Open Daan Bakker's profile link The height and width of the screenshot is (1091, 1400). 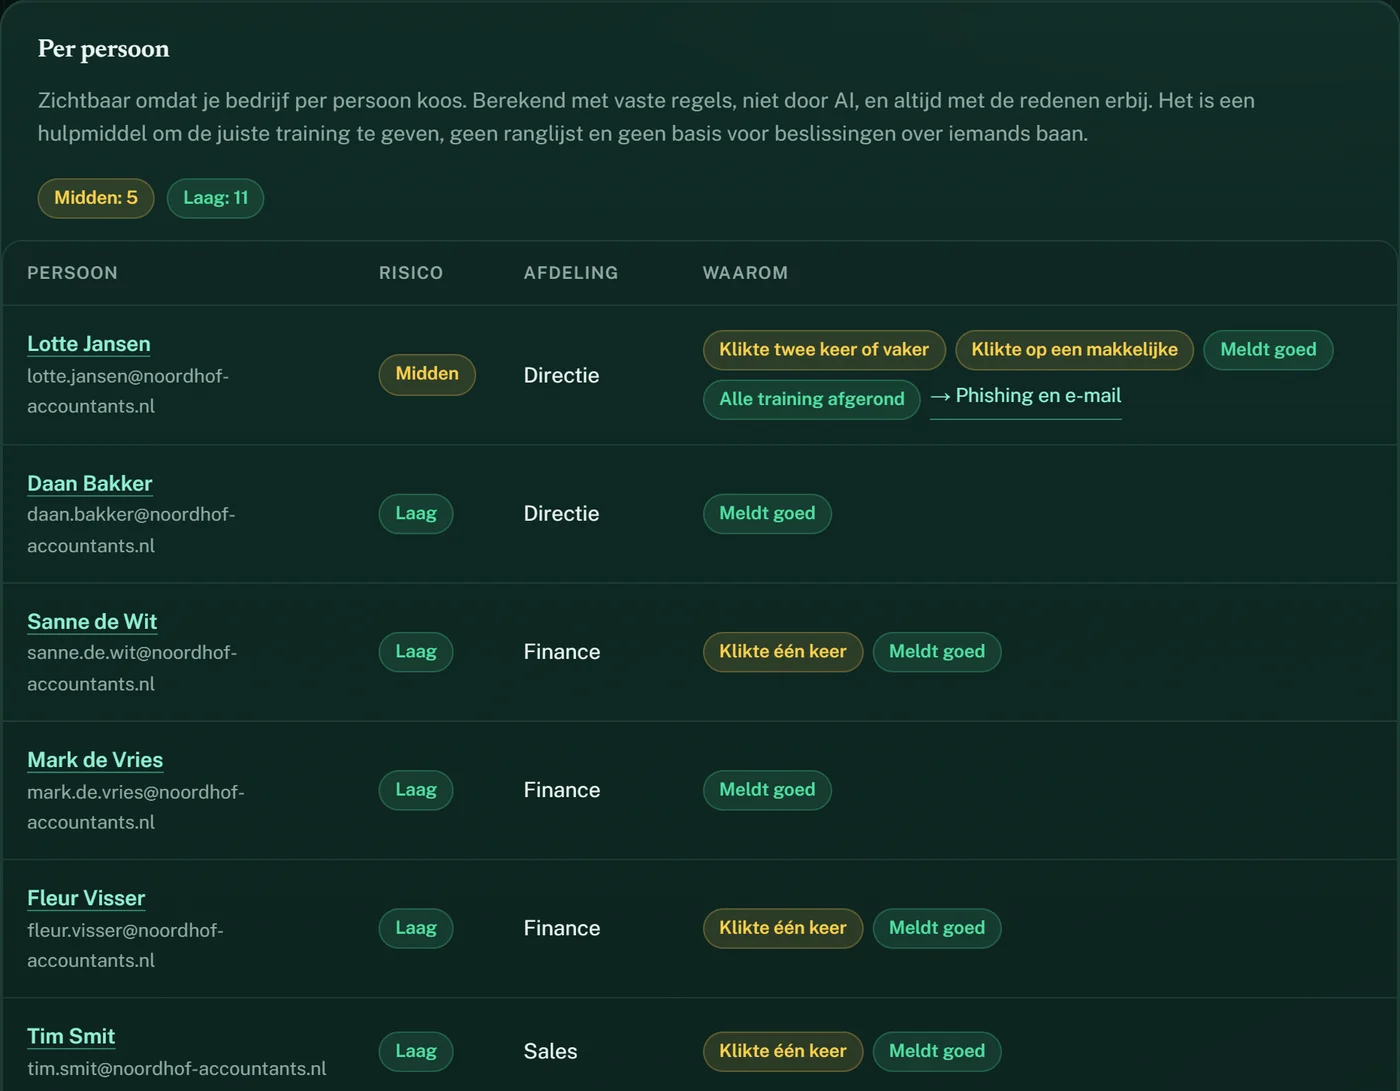coord(90,484)
